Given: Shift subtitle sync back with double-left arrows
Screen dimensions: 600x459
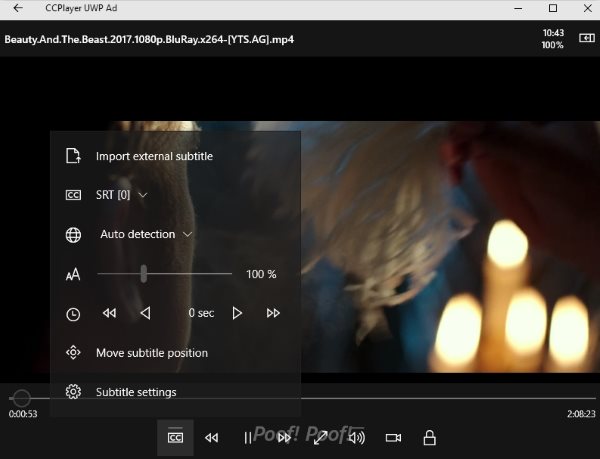Looking at the screenshot, I should point(109,313).
